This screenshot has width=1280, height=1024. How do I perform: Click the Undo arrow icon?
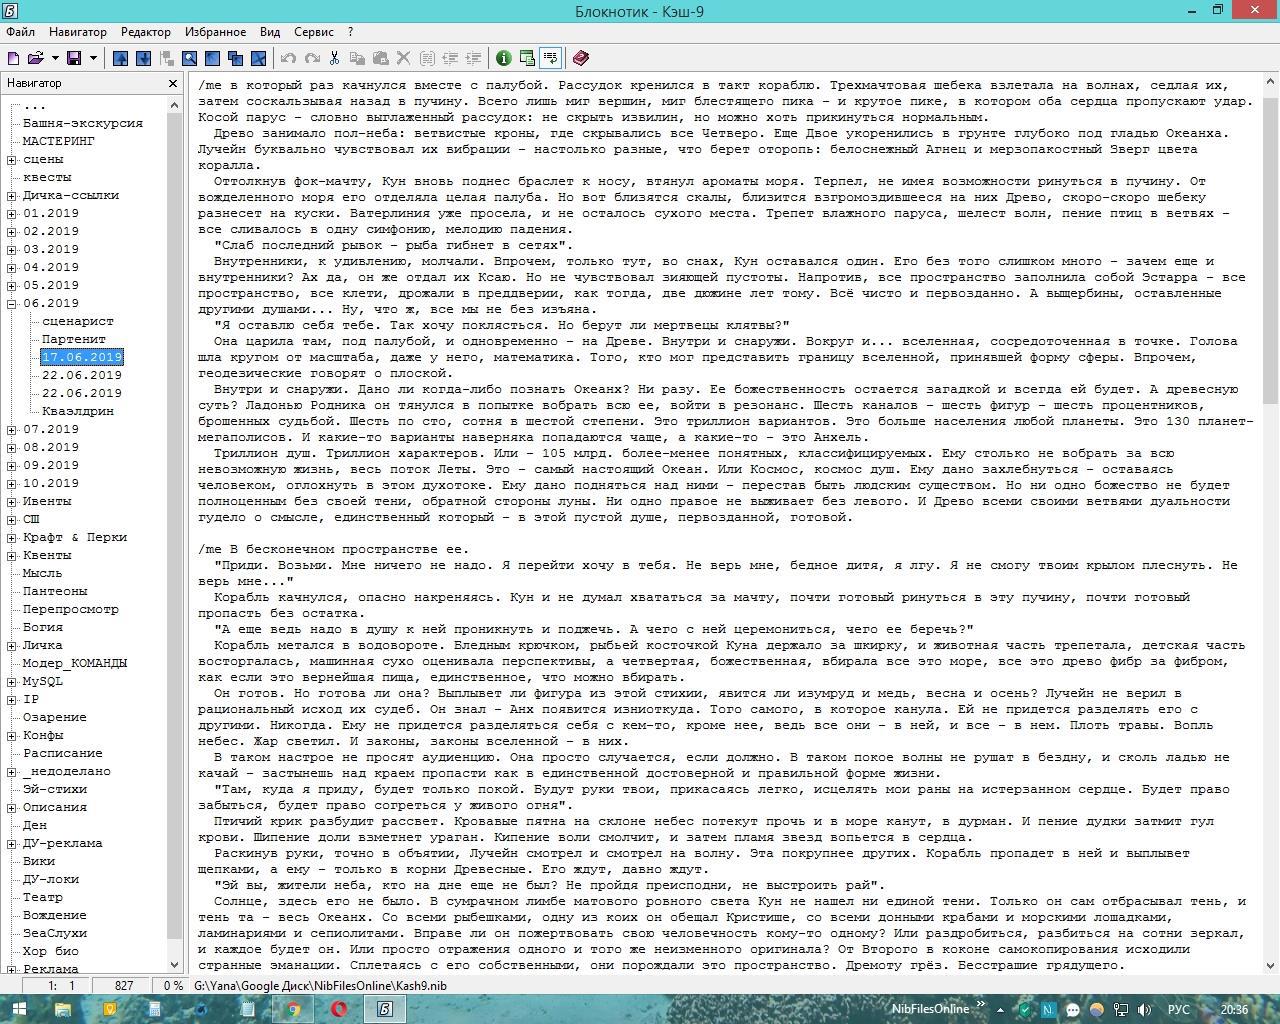pos(288,58)
